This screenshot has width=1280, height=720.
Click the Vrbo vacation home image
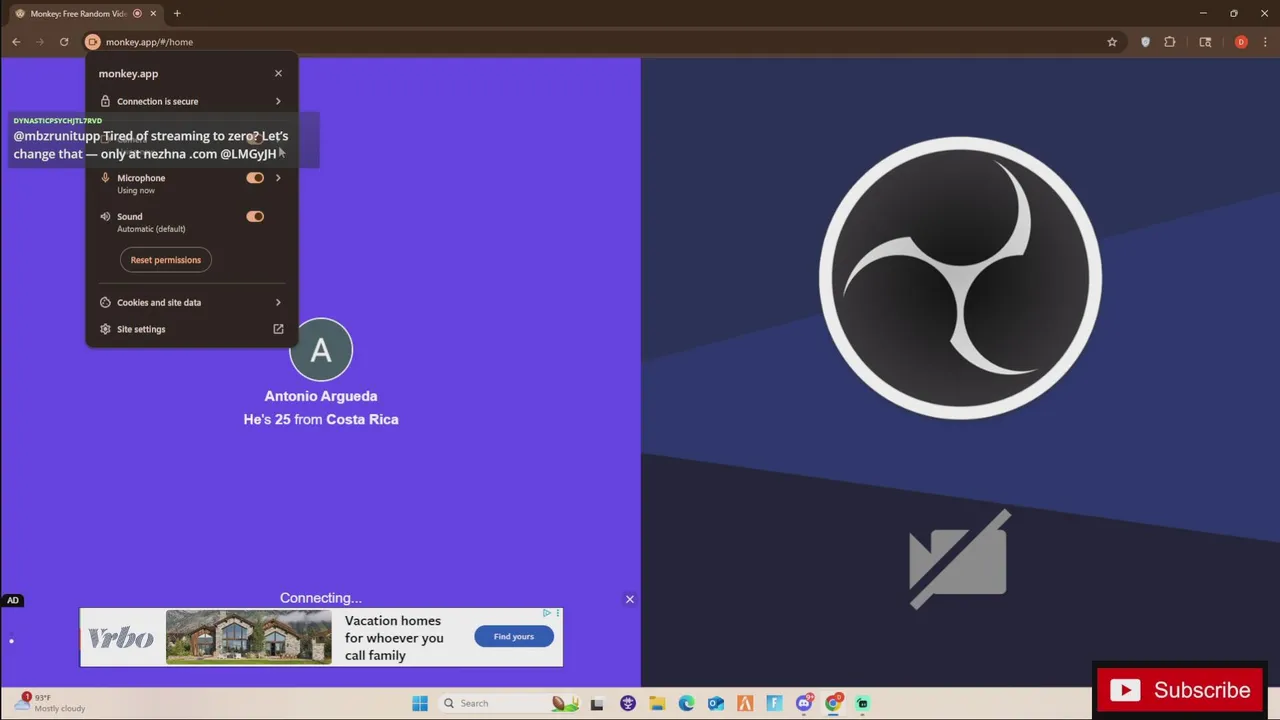point(249,637)
